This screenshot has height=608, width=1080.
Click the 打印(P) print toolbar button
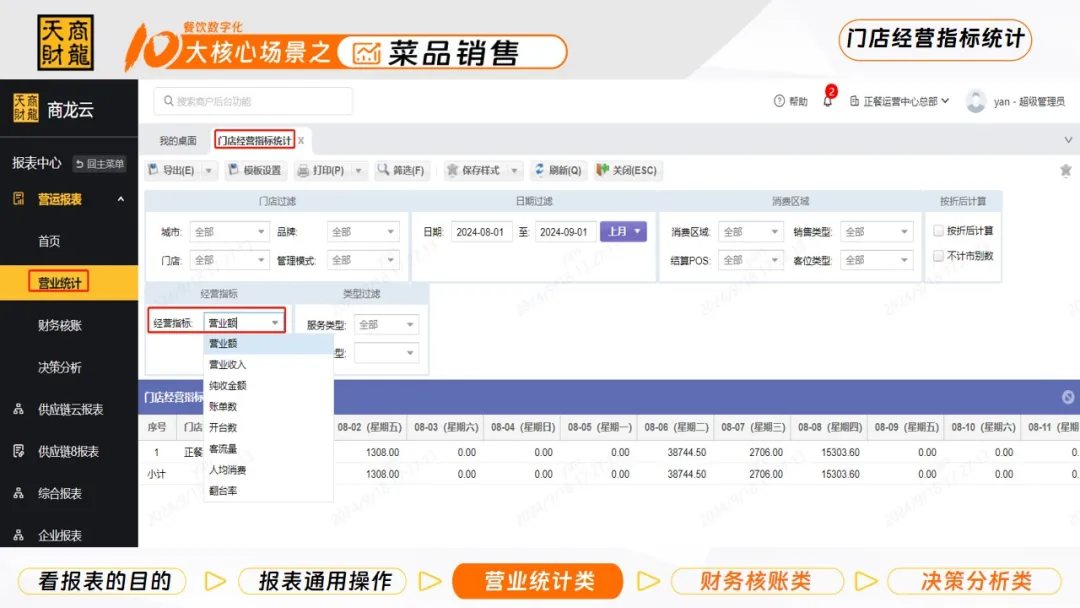[321, 170]
